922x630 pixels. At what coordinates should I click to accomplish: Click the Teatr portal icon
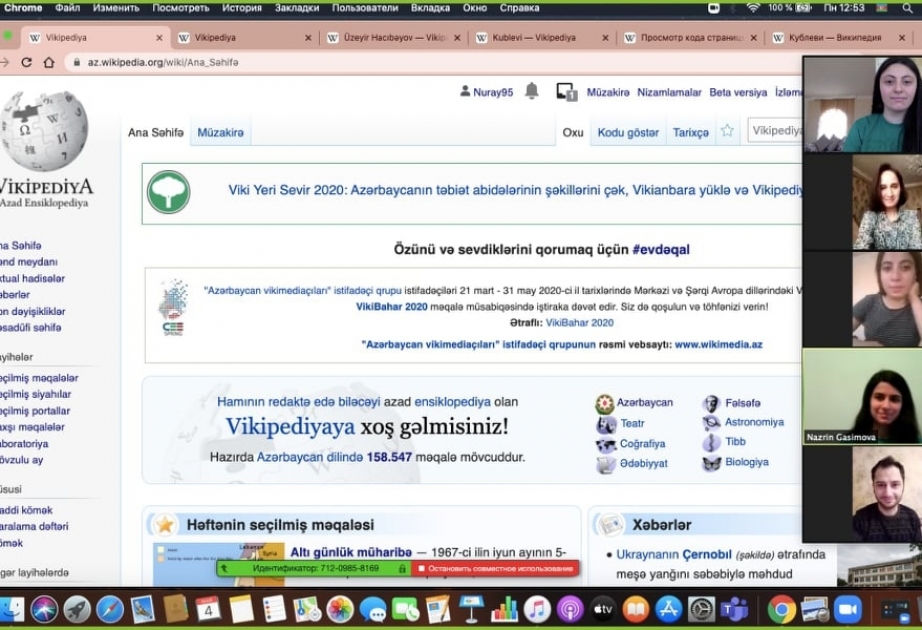[x=605, y=424]
